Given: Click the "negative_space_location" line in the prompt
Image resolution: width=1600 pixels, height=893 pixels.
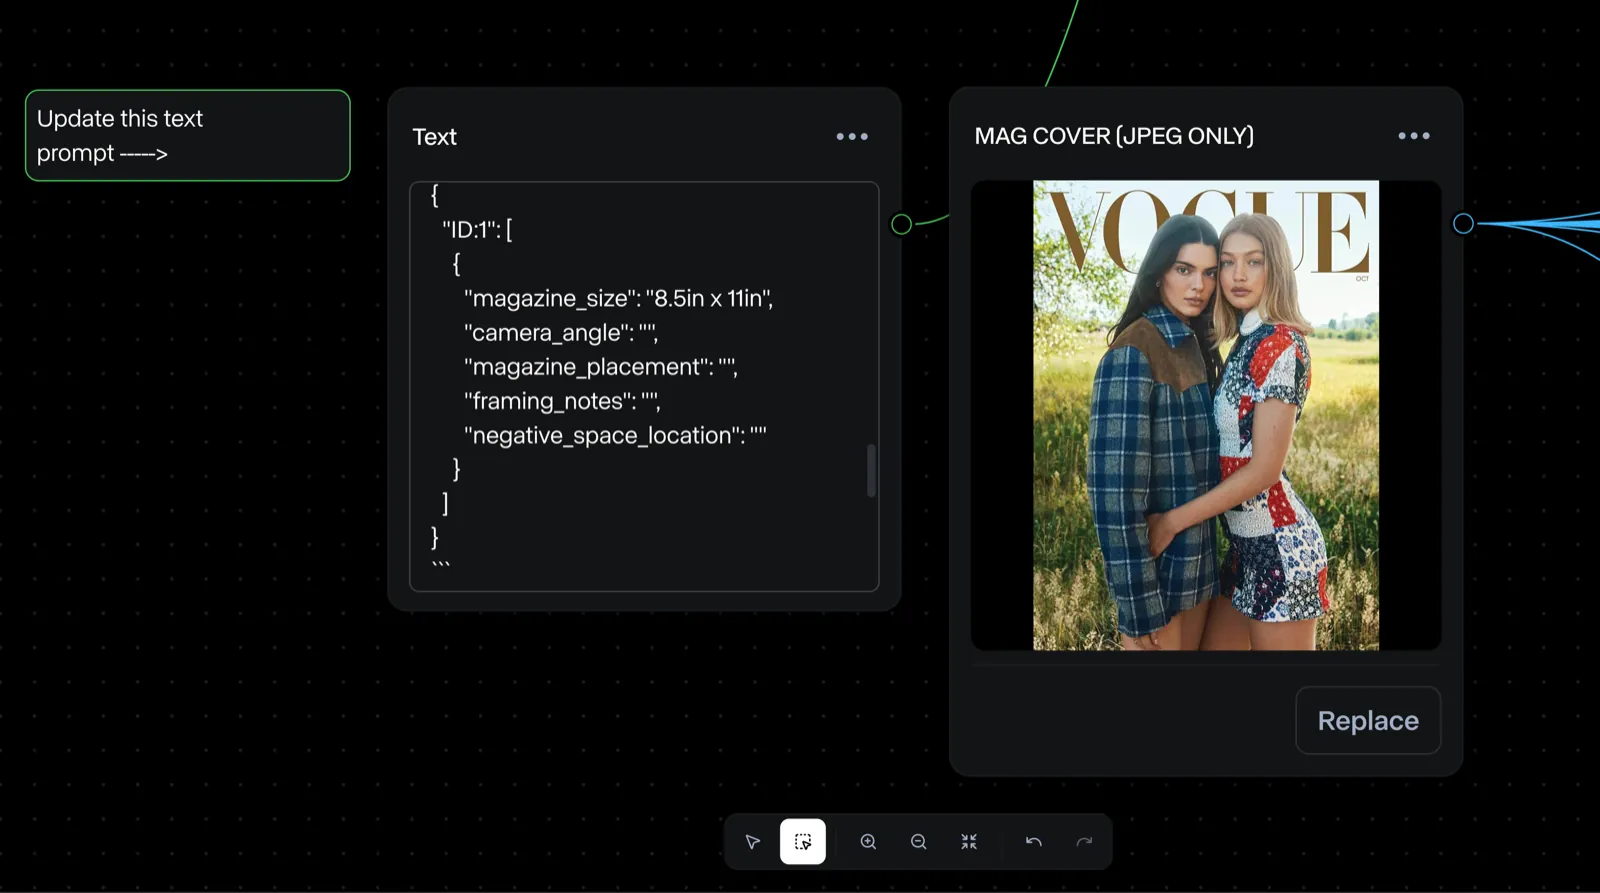Looking at the screenshot, I should pyautogui.click(x=615, y=435).
